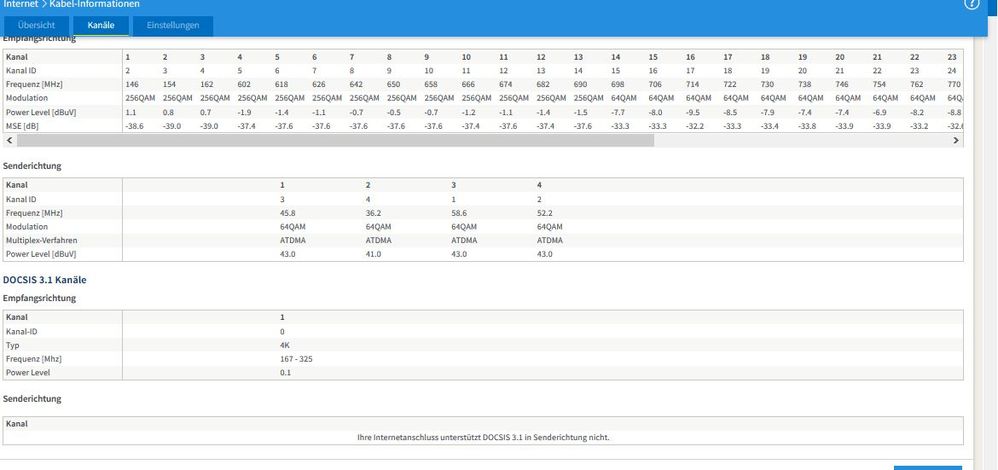Click the frequency value 666
The width and height of the screenshot is (998, 470).
(468, 84)
